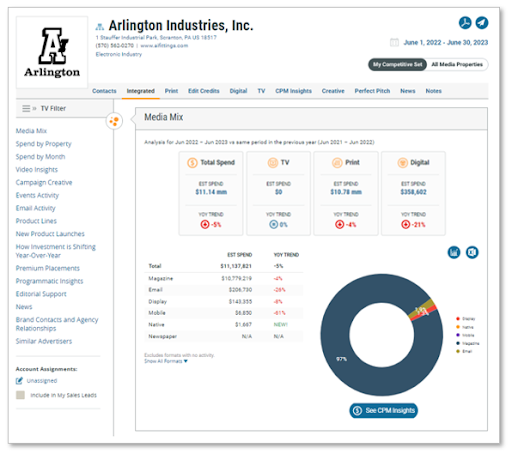Viewport: 512px width, 454px height.
Task: Open the www.aifittings.com website link
Action: point(164,46)
